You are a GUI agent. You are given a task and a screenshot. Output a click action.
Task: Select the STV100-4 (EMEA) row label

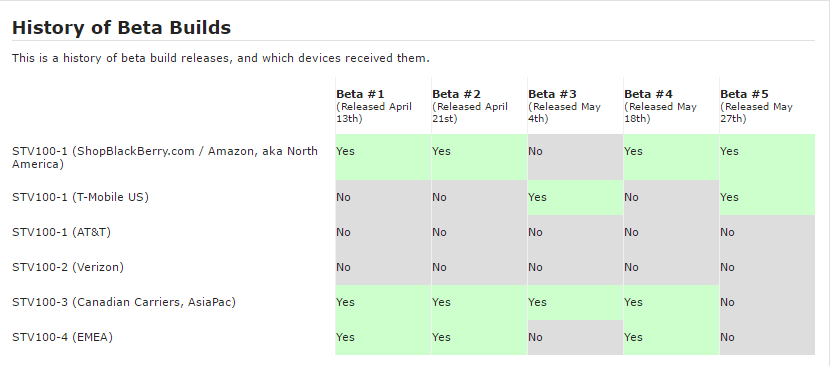click(62, 337)
